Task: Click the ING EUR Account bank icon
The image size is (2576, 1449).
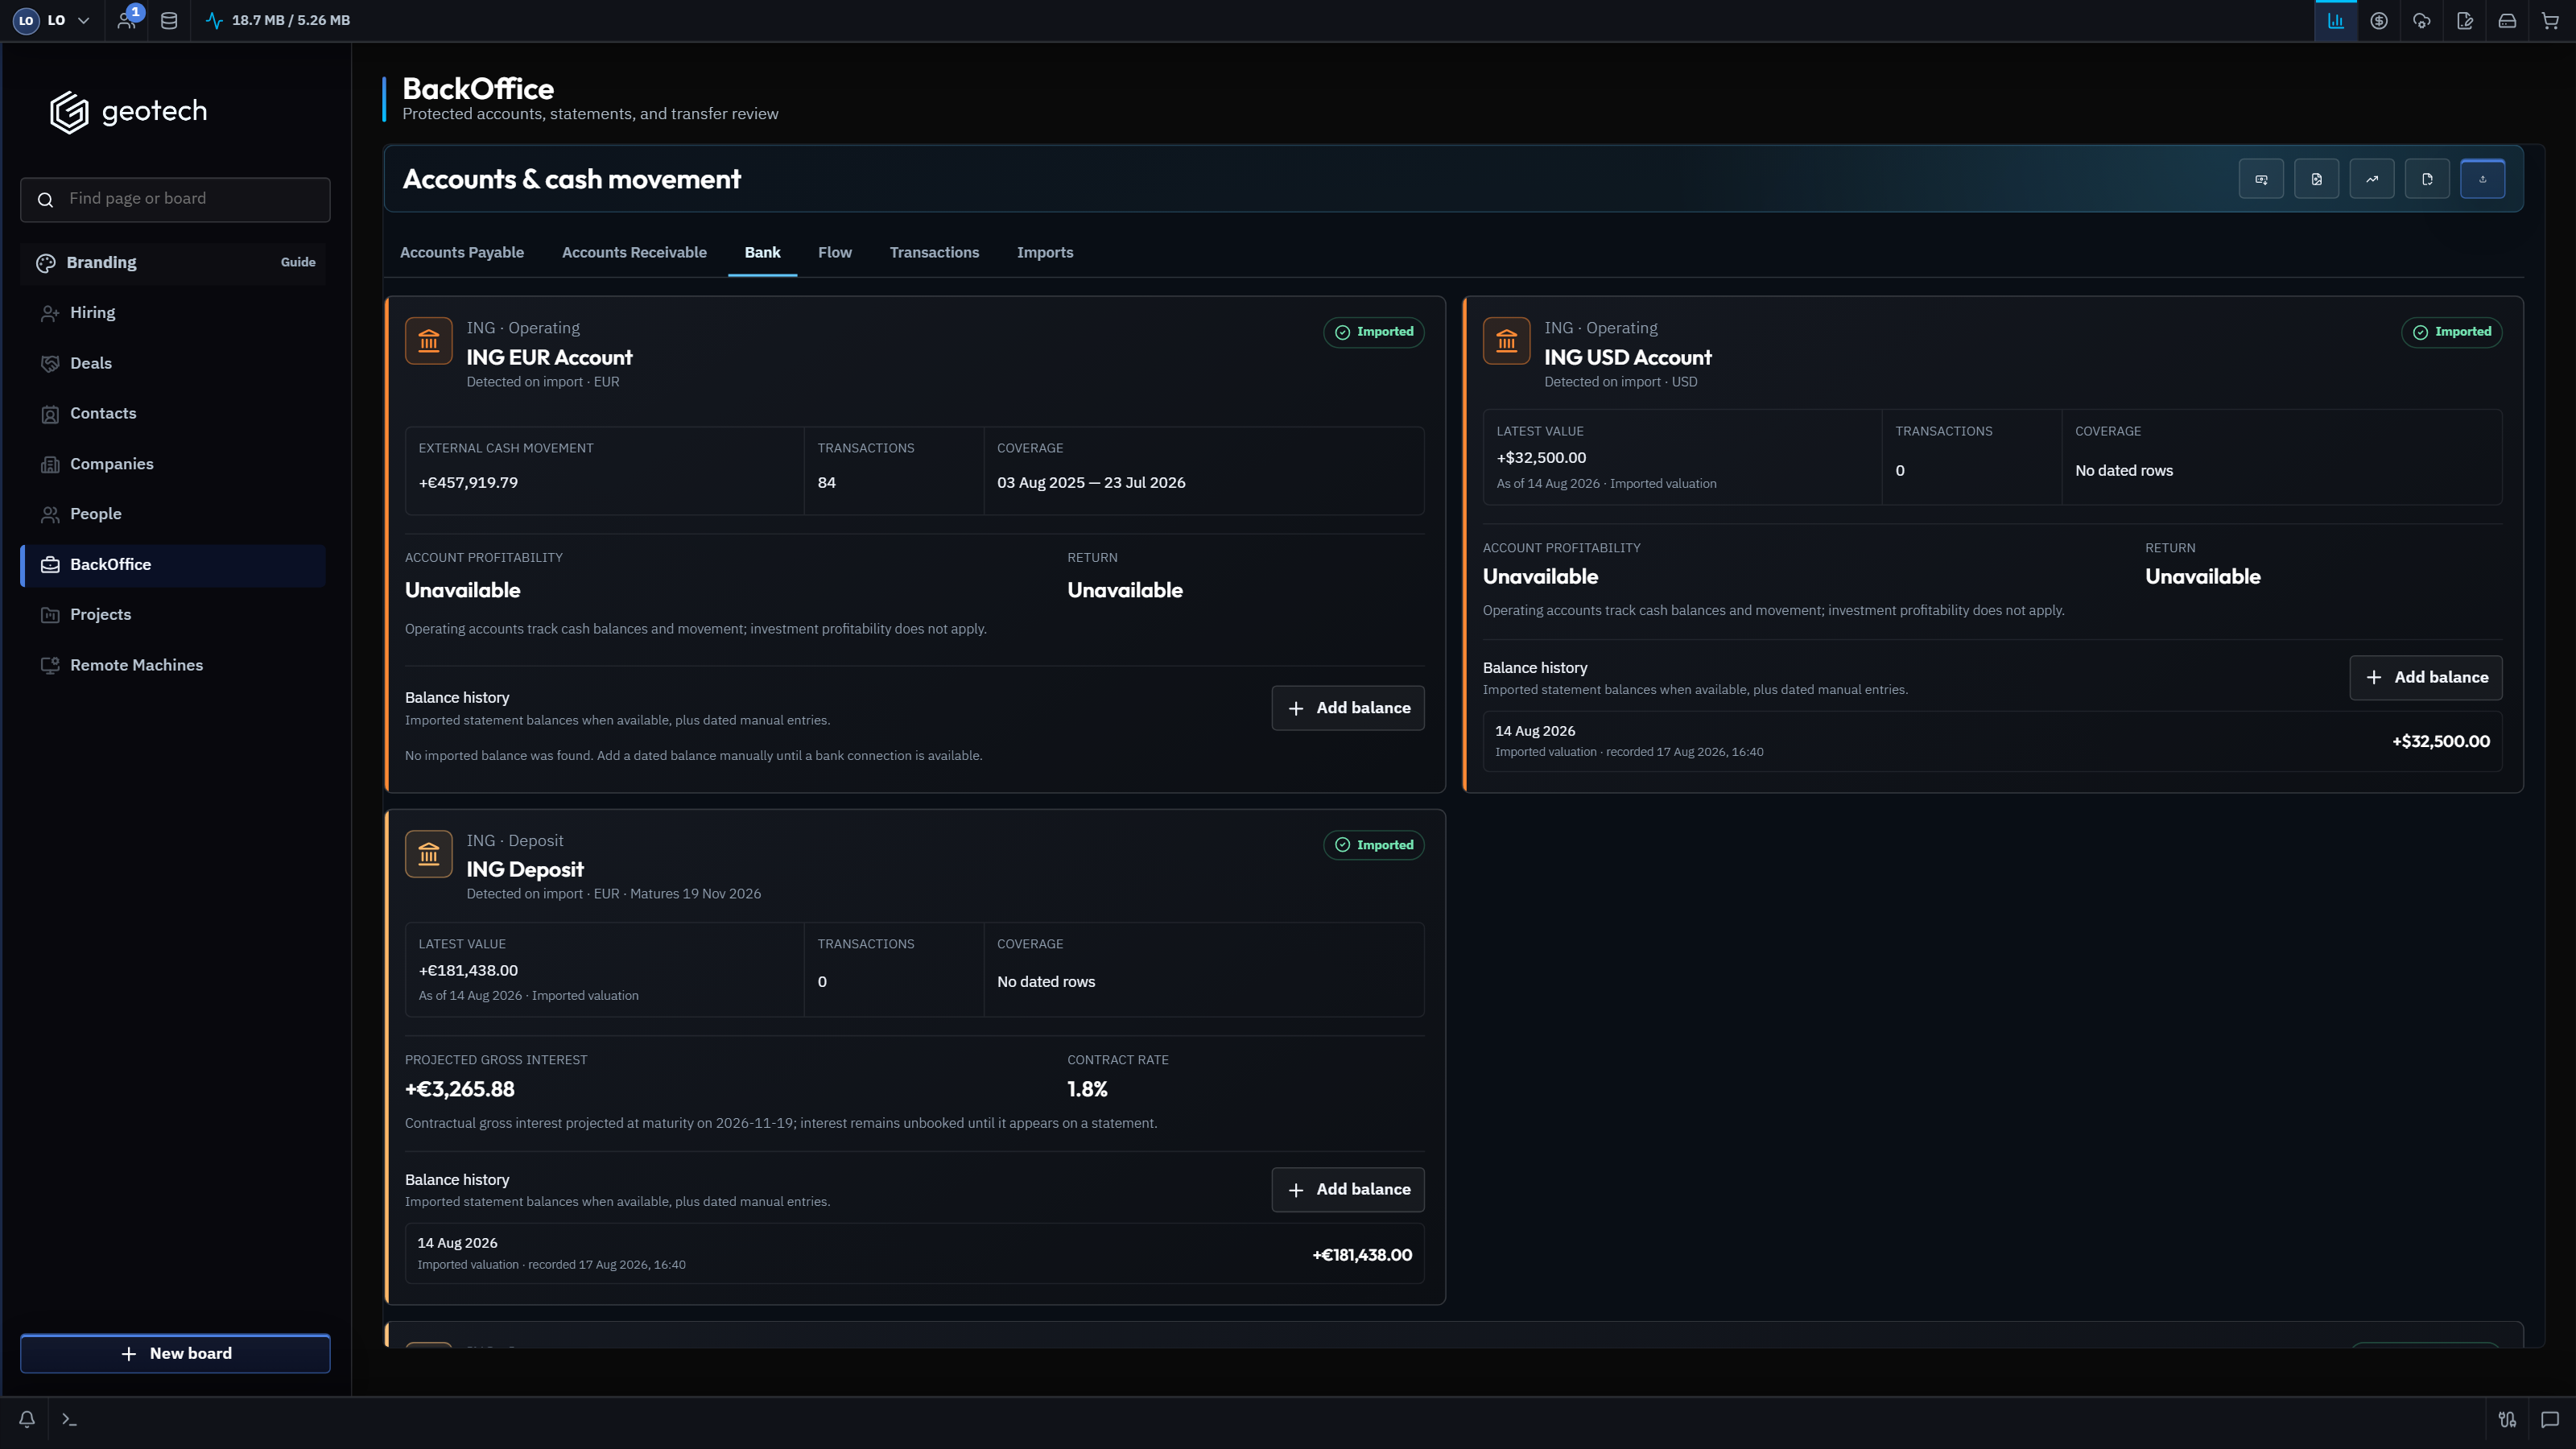Action: [429, 341]
